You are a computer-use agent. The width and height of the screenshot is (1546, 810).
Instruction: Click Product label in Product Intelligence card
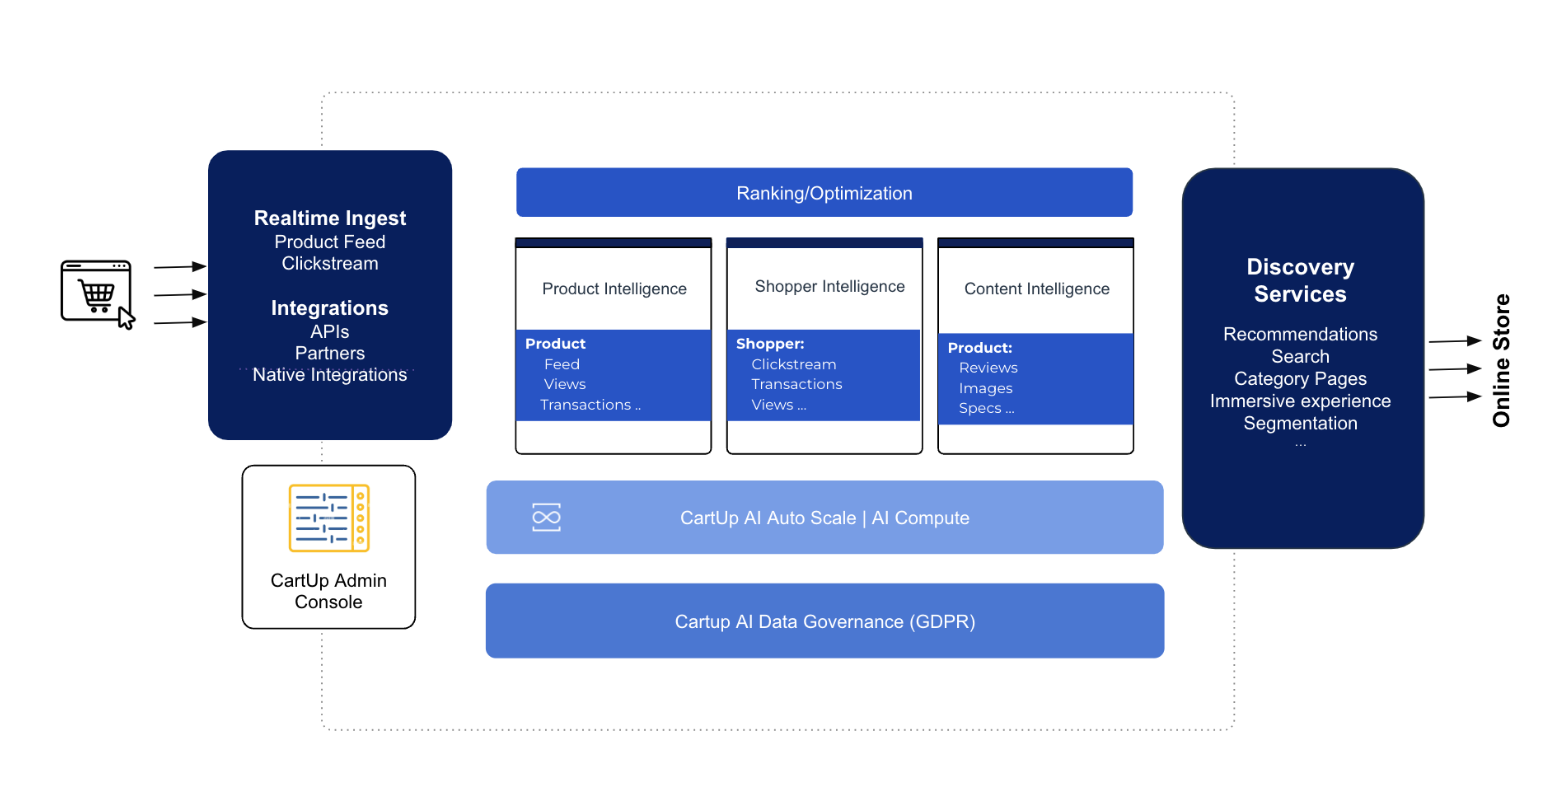tap(555, 344)
